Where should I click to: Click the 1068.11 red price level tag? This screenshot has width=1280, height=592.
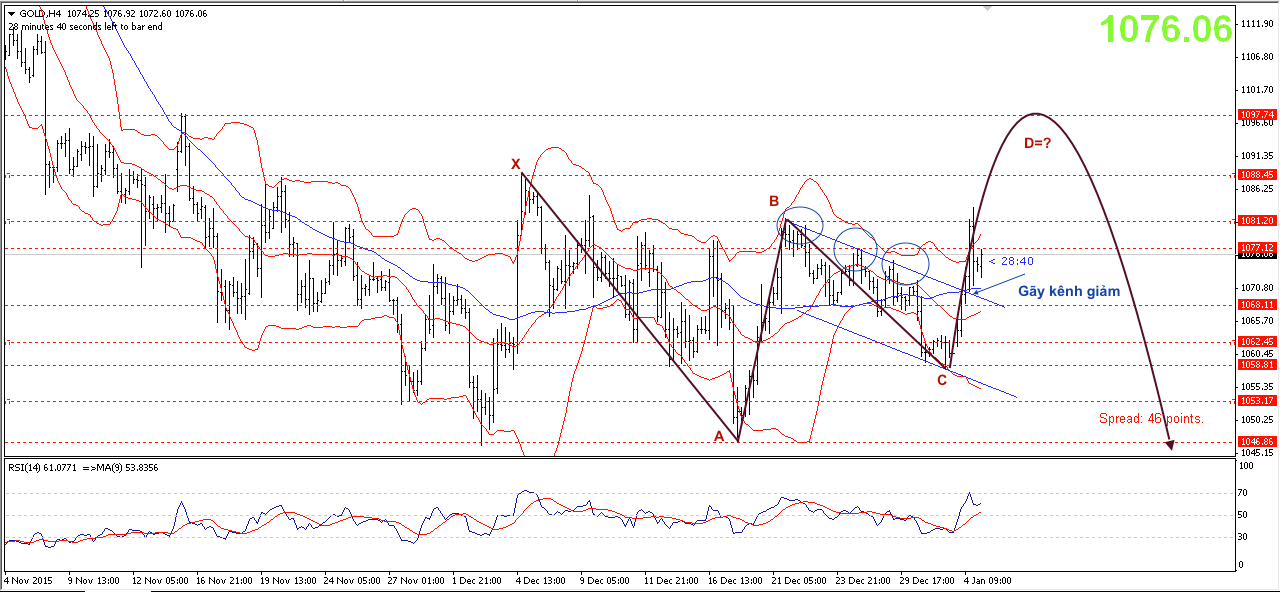(1256, 304)
